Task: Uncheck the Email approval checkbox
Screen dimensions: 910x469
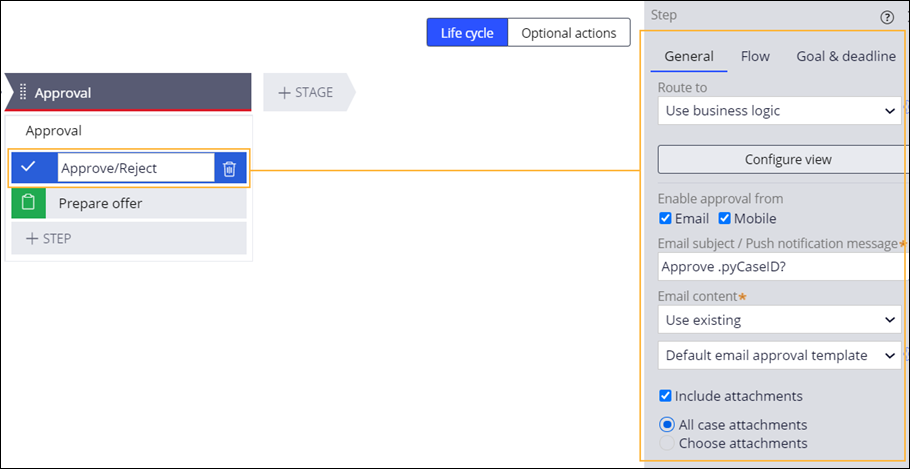Action: [x=665, y=219]
